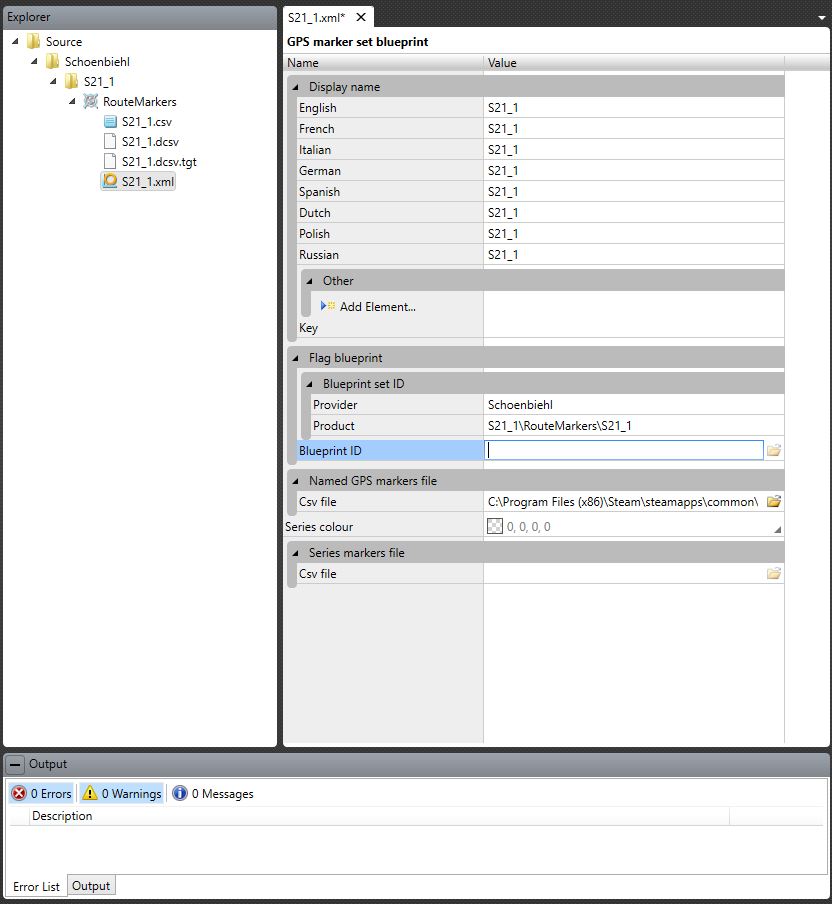This screenshot has height=904, width=832.
Task: Select S21_1.dcsv.tgt in Explorer
Action: tap(159, 161)
